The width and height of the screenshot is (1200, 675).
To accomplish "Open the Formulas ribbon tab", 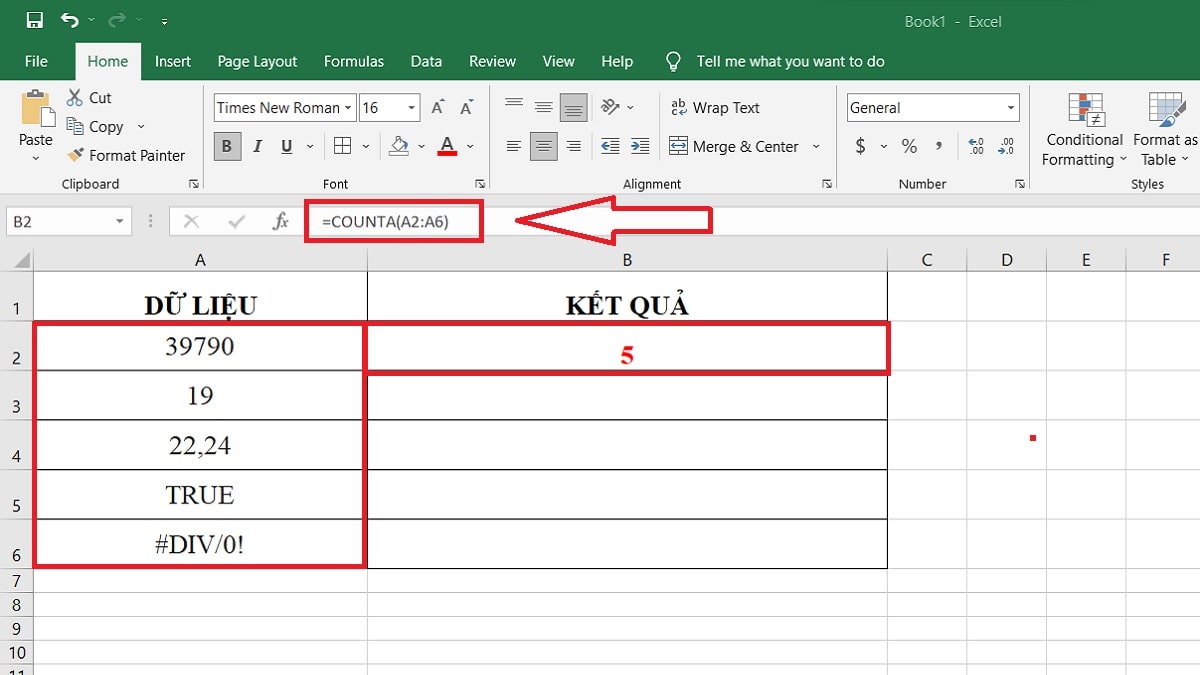I will tap(353, 61).
